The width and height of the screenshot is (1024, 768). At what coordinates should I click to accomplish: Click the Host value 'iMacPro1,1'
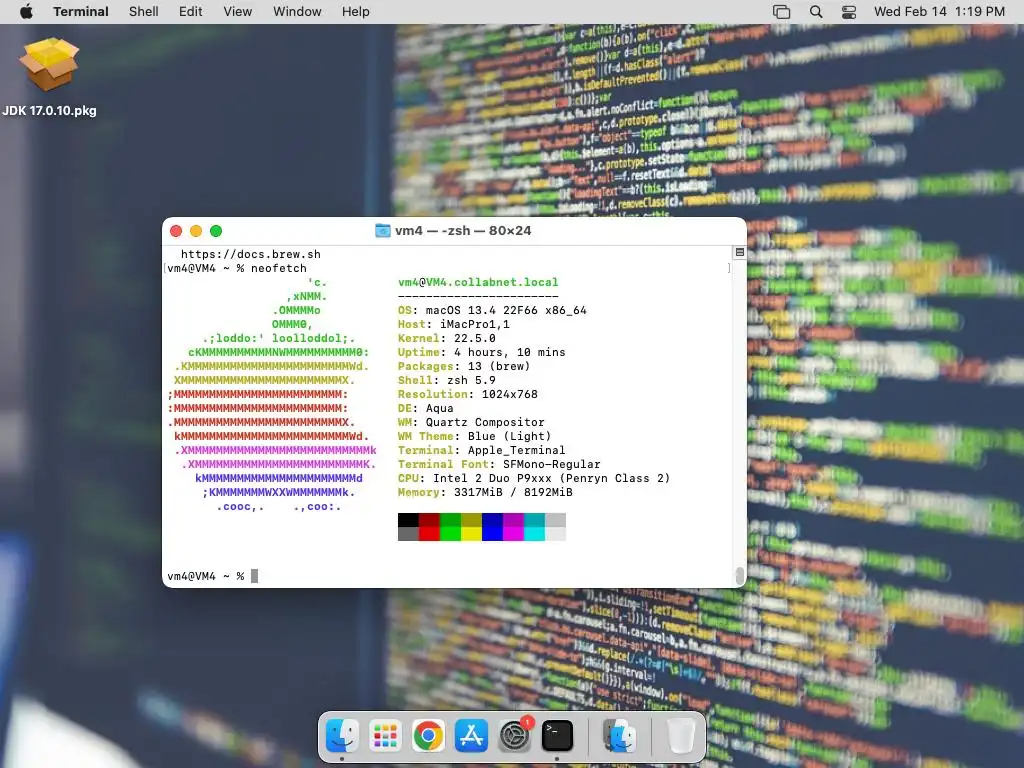pos(475,324)
